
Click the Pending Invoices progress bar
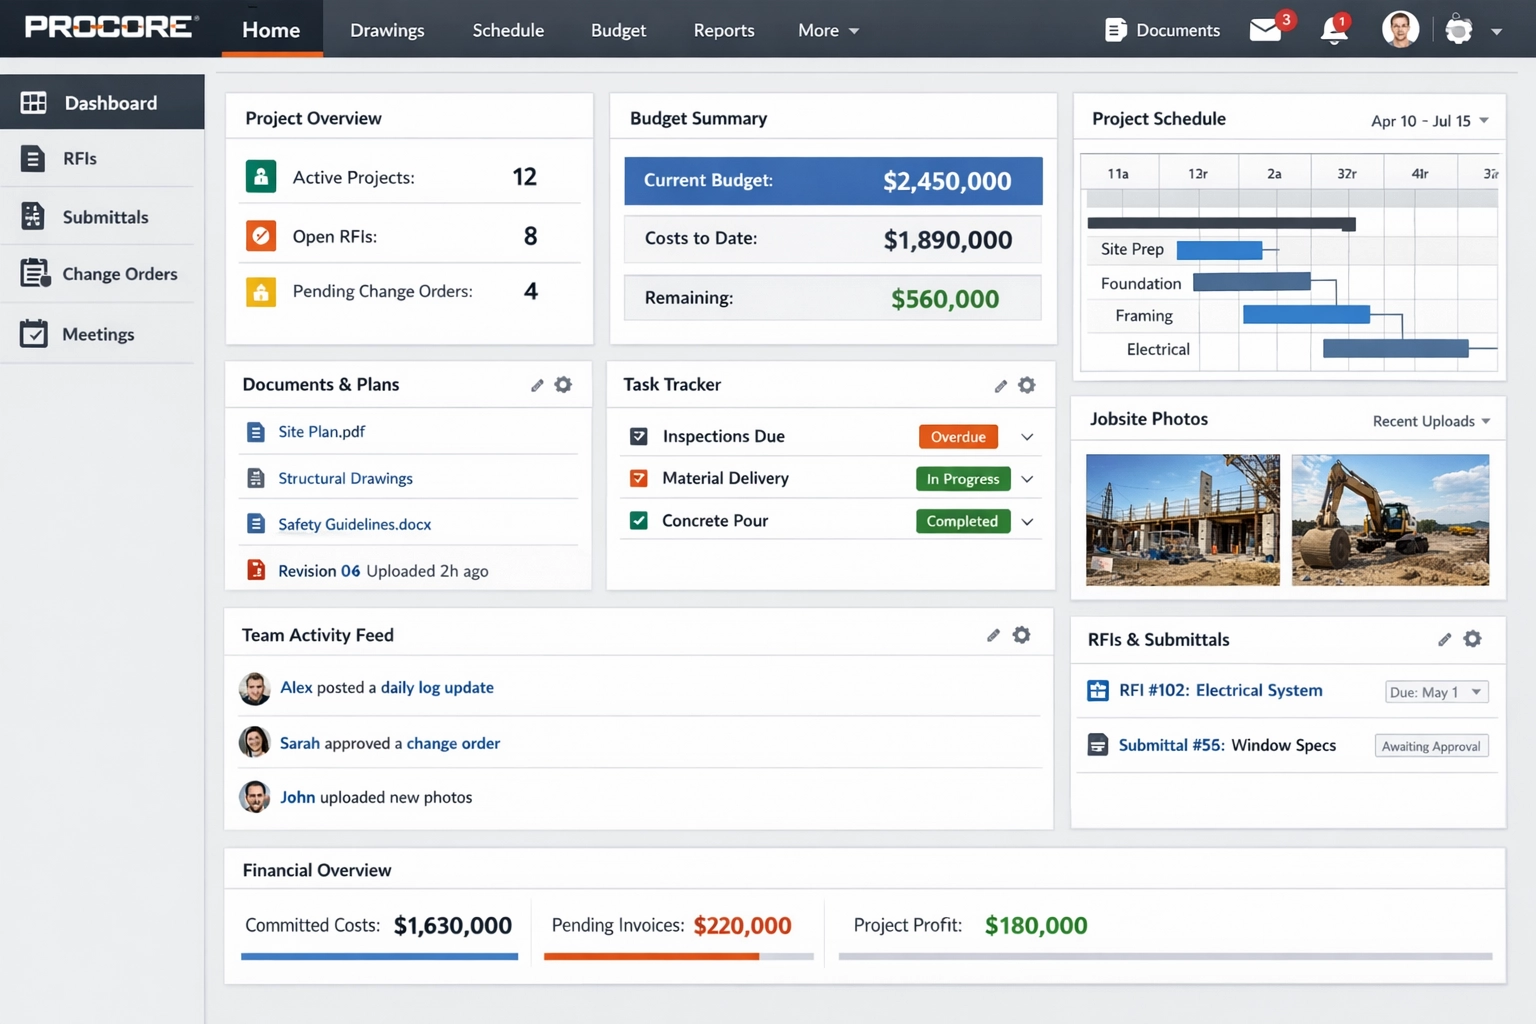(677, 957)
